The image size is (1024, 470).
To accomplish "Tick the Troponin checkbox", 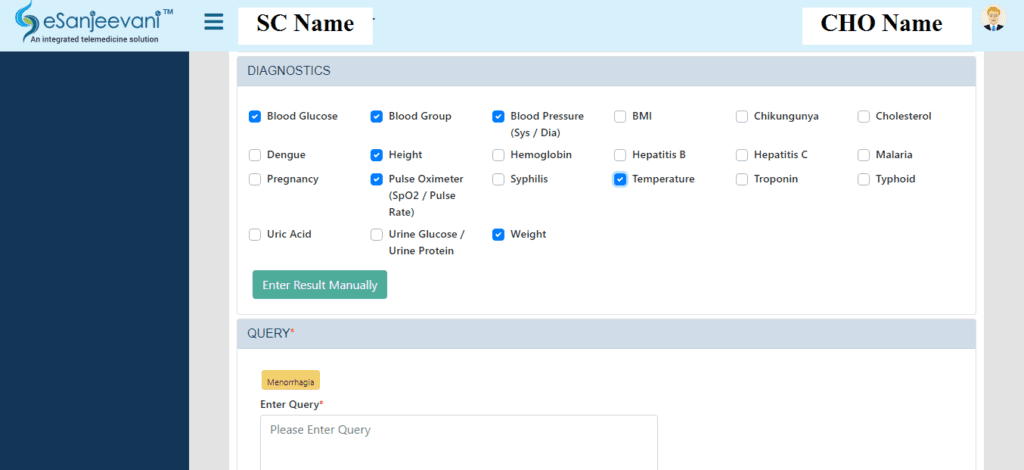I will (x=742, y=180).
